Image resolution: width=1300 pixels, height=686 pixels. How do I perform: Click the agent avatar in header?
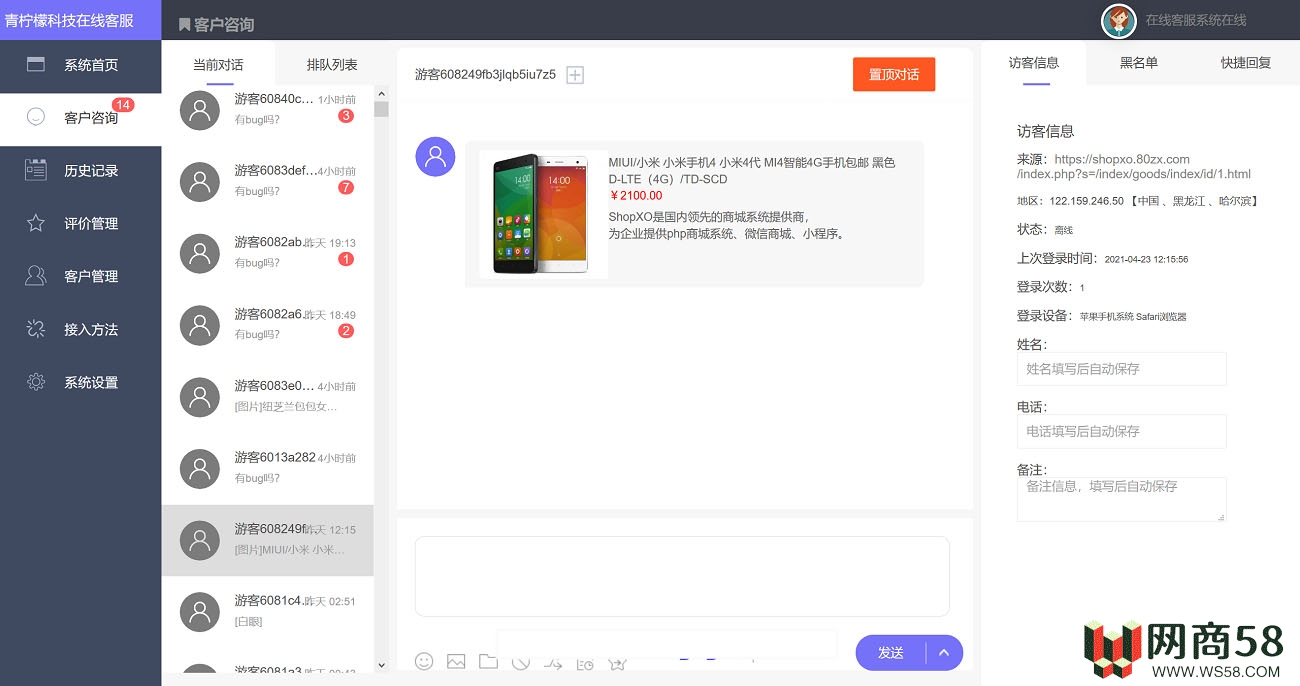[x=1118, y=20]
